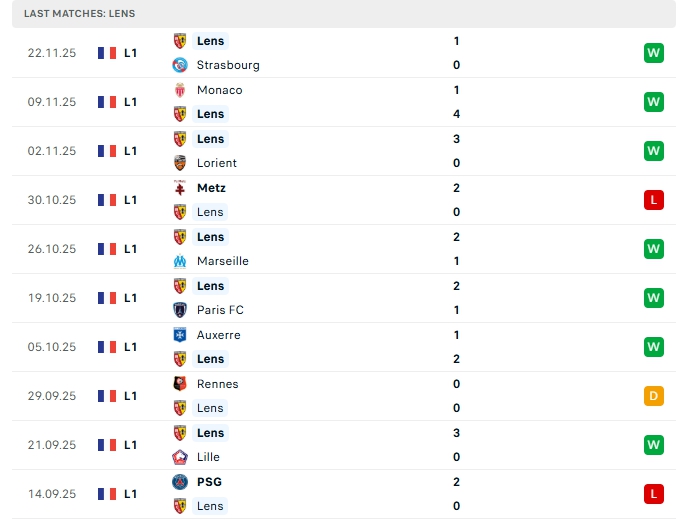This screenshot has width=687, height=520.
Task: Click the Lorient club crest icon
Action: (x=180, y=163)
